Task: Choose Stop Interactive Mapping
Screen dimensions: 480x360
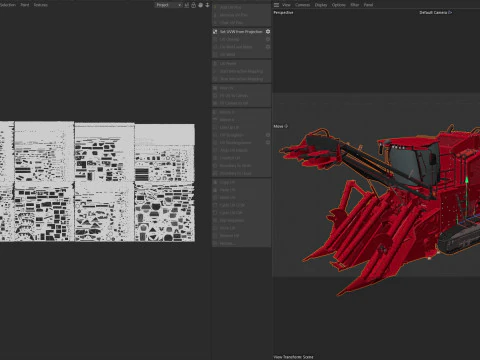Action: pos(242,79)
